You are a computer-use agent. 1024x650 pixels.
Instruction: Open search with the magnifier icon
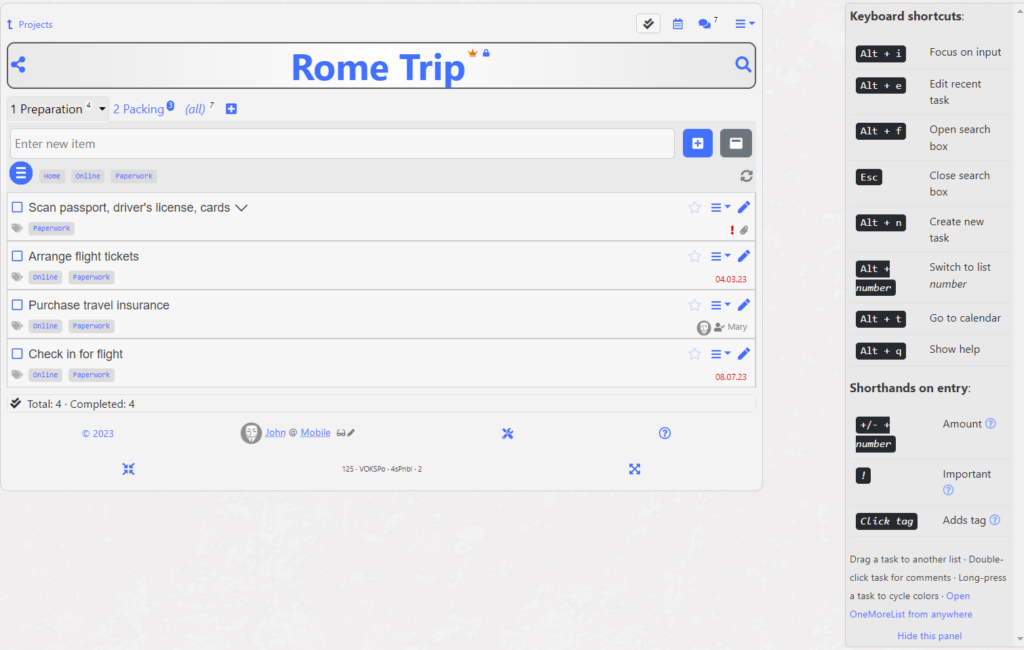click(x=743, y=65)
